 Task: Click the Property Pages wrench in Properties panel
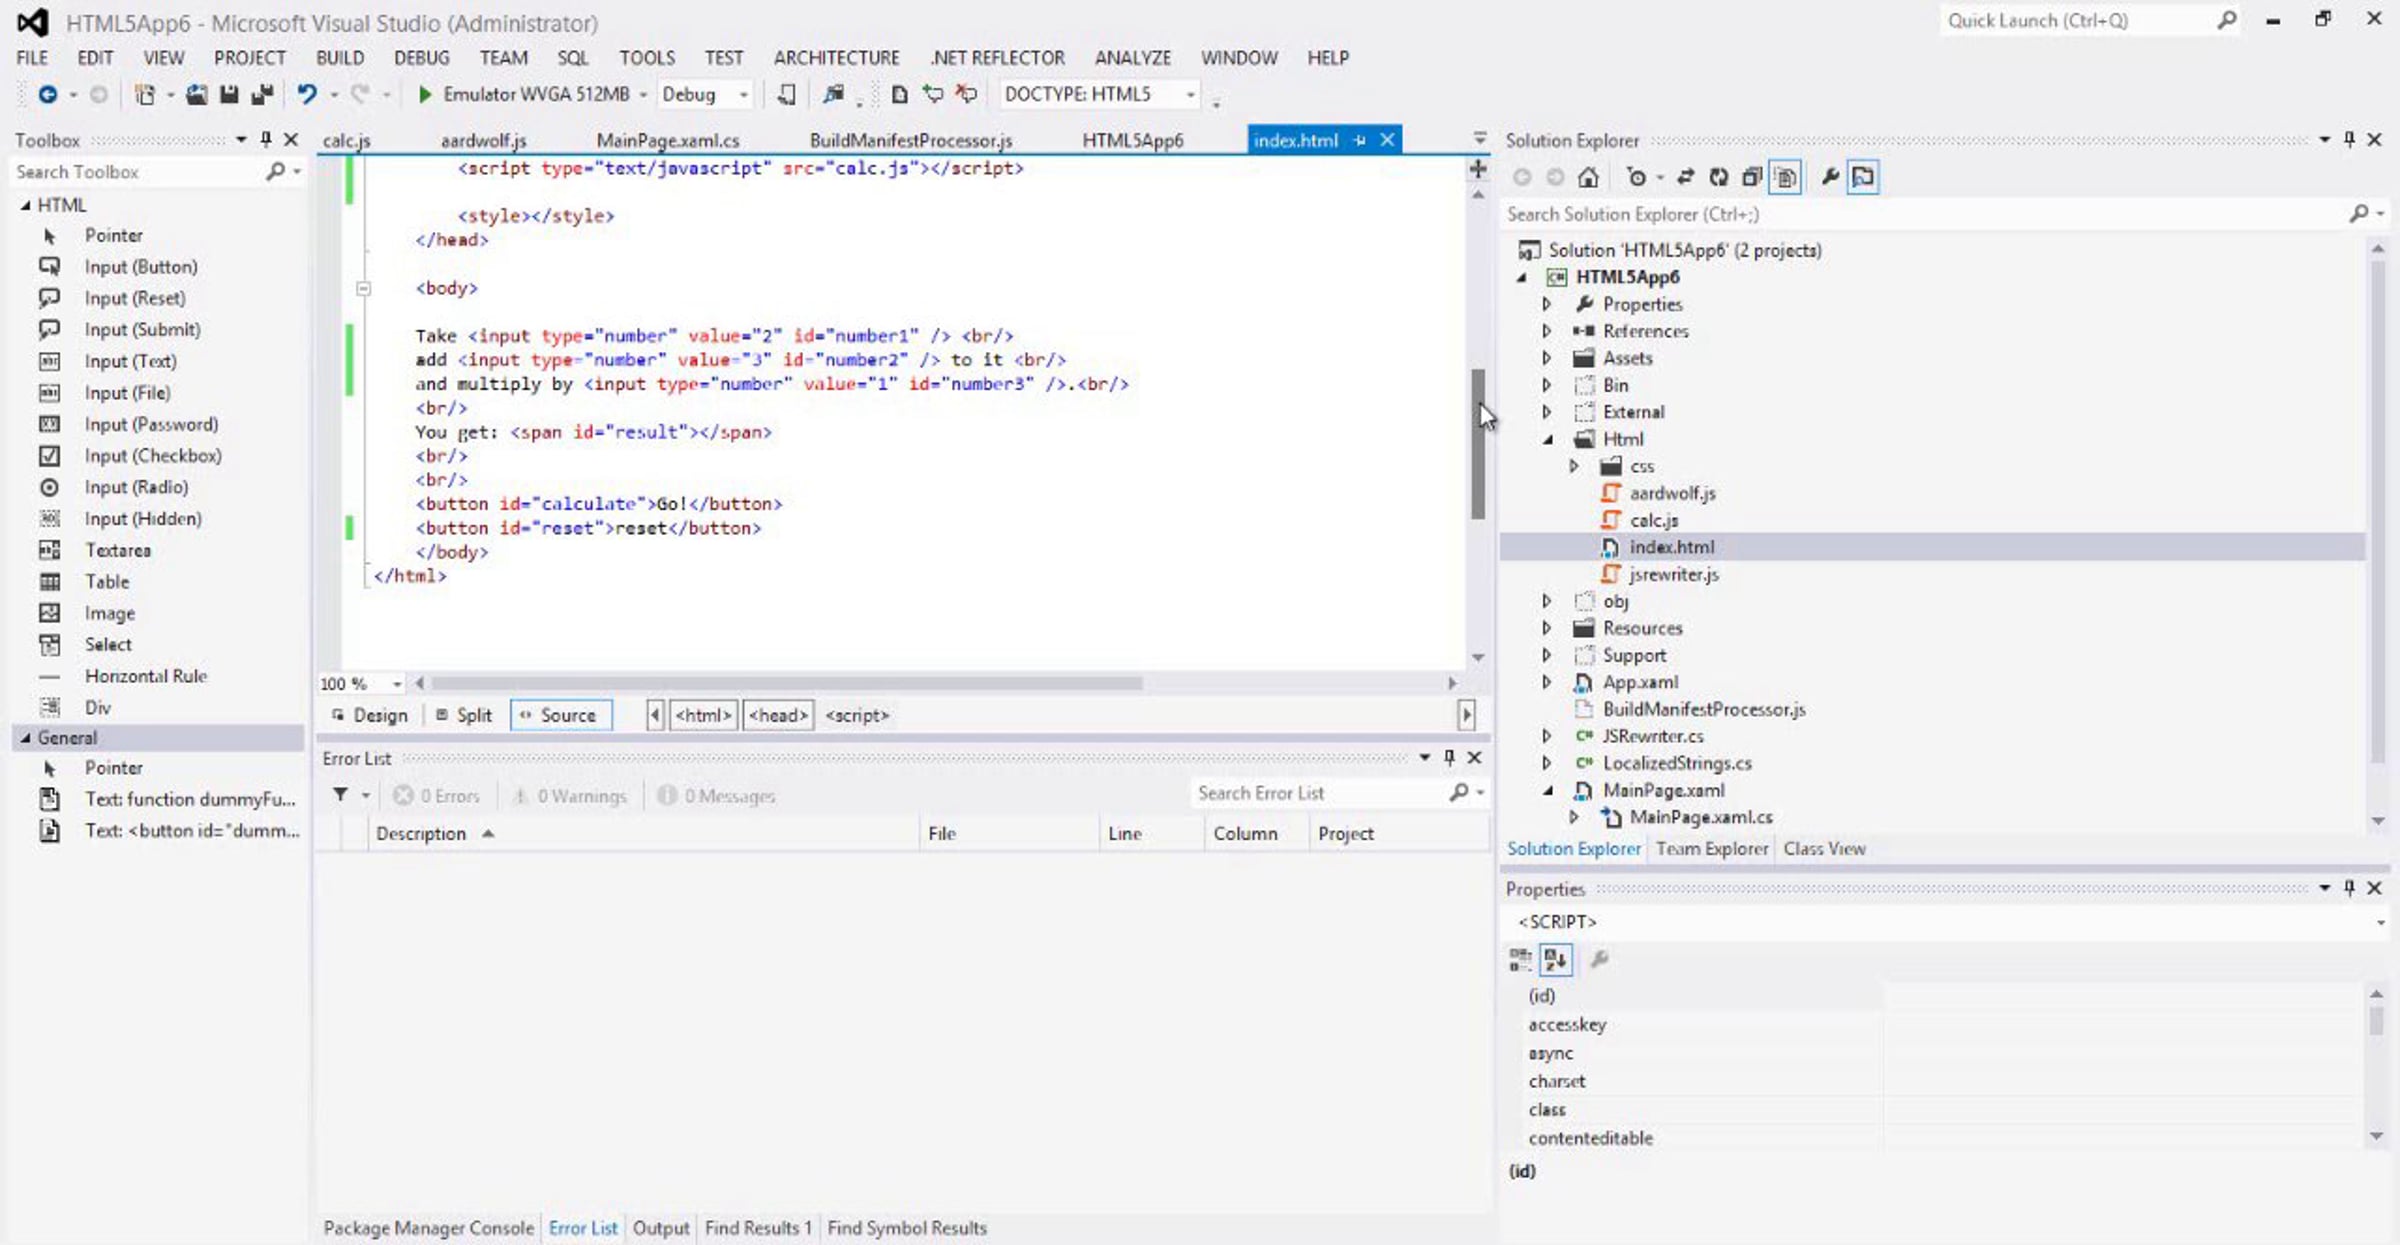(1599, 959)
